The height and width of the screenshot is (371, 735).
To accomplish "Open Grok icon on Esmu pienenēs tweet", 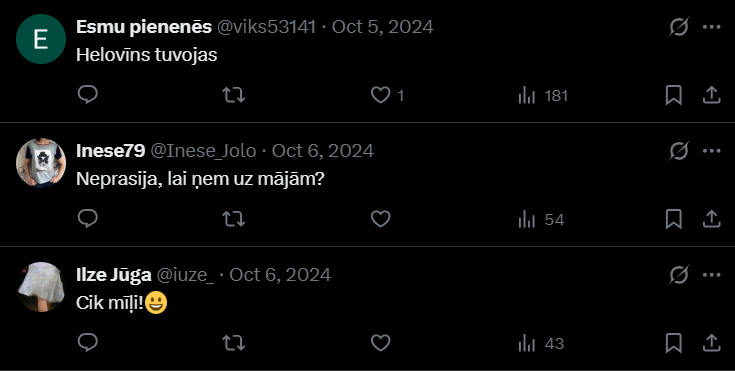I will coord(679,27).
